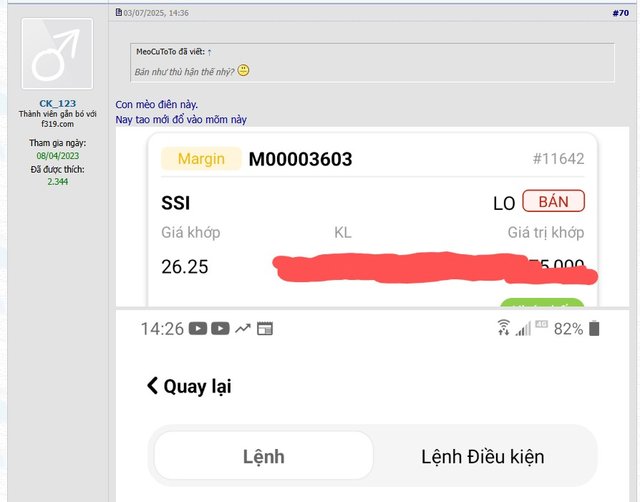Click the matched price 26.25
Screen dimensions: 640x502
click(x=185, y=267)
